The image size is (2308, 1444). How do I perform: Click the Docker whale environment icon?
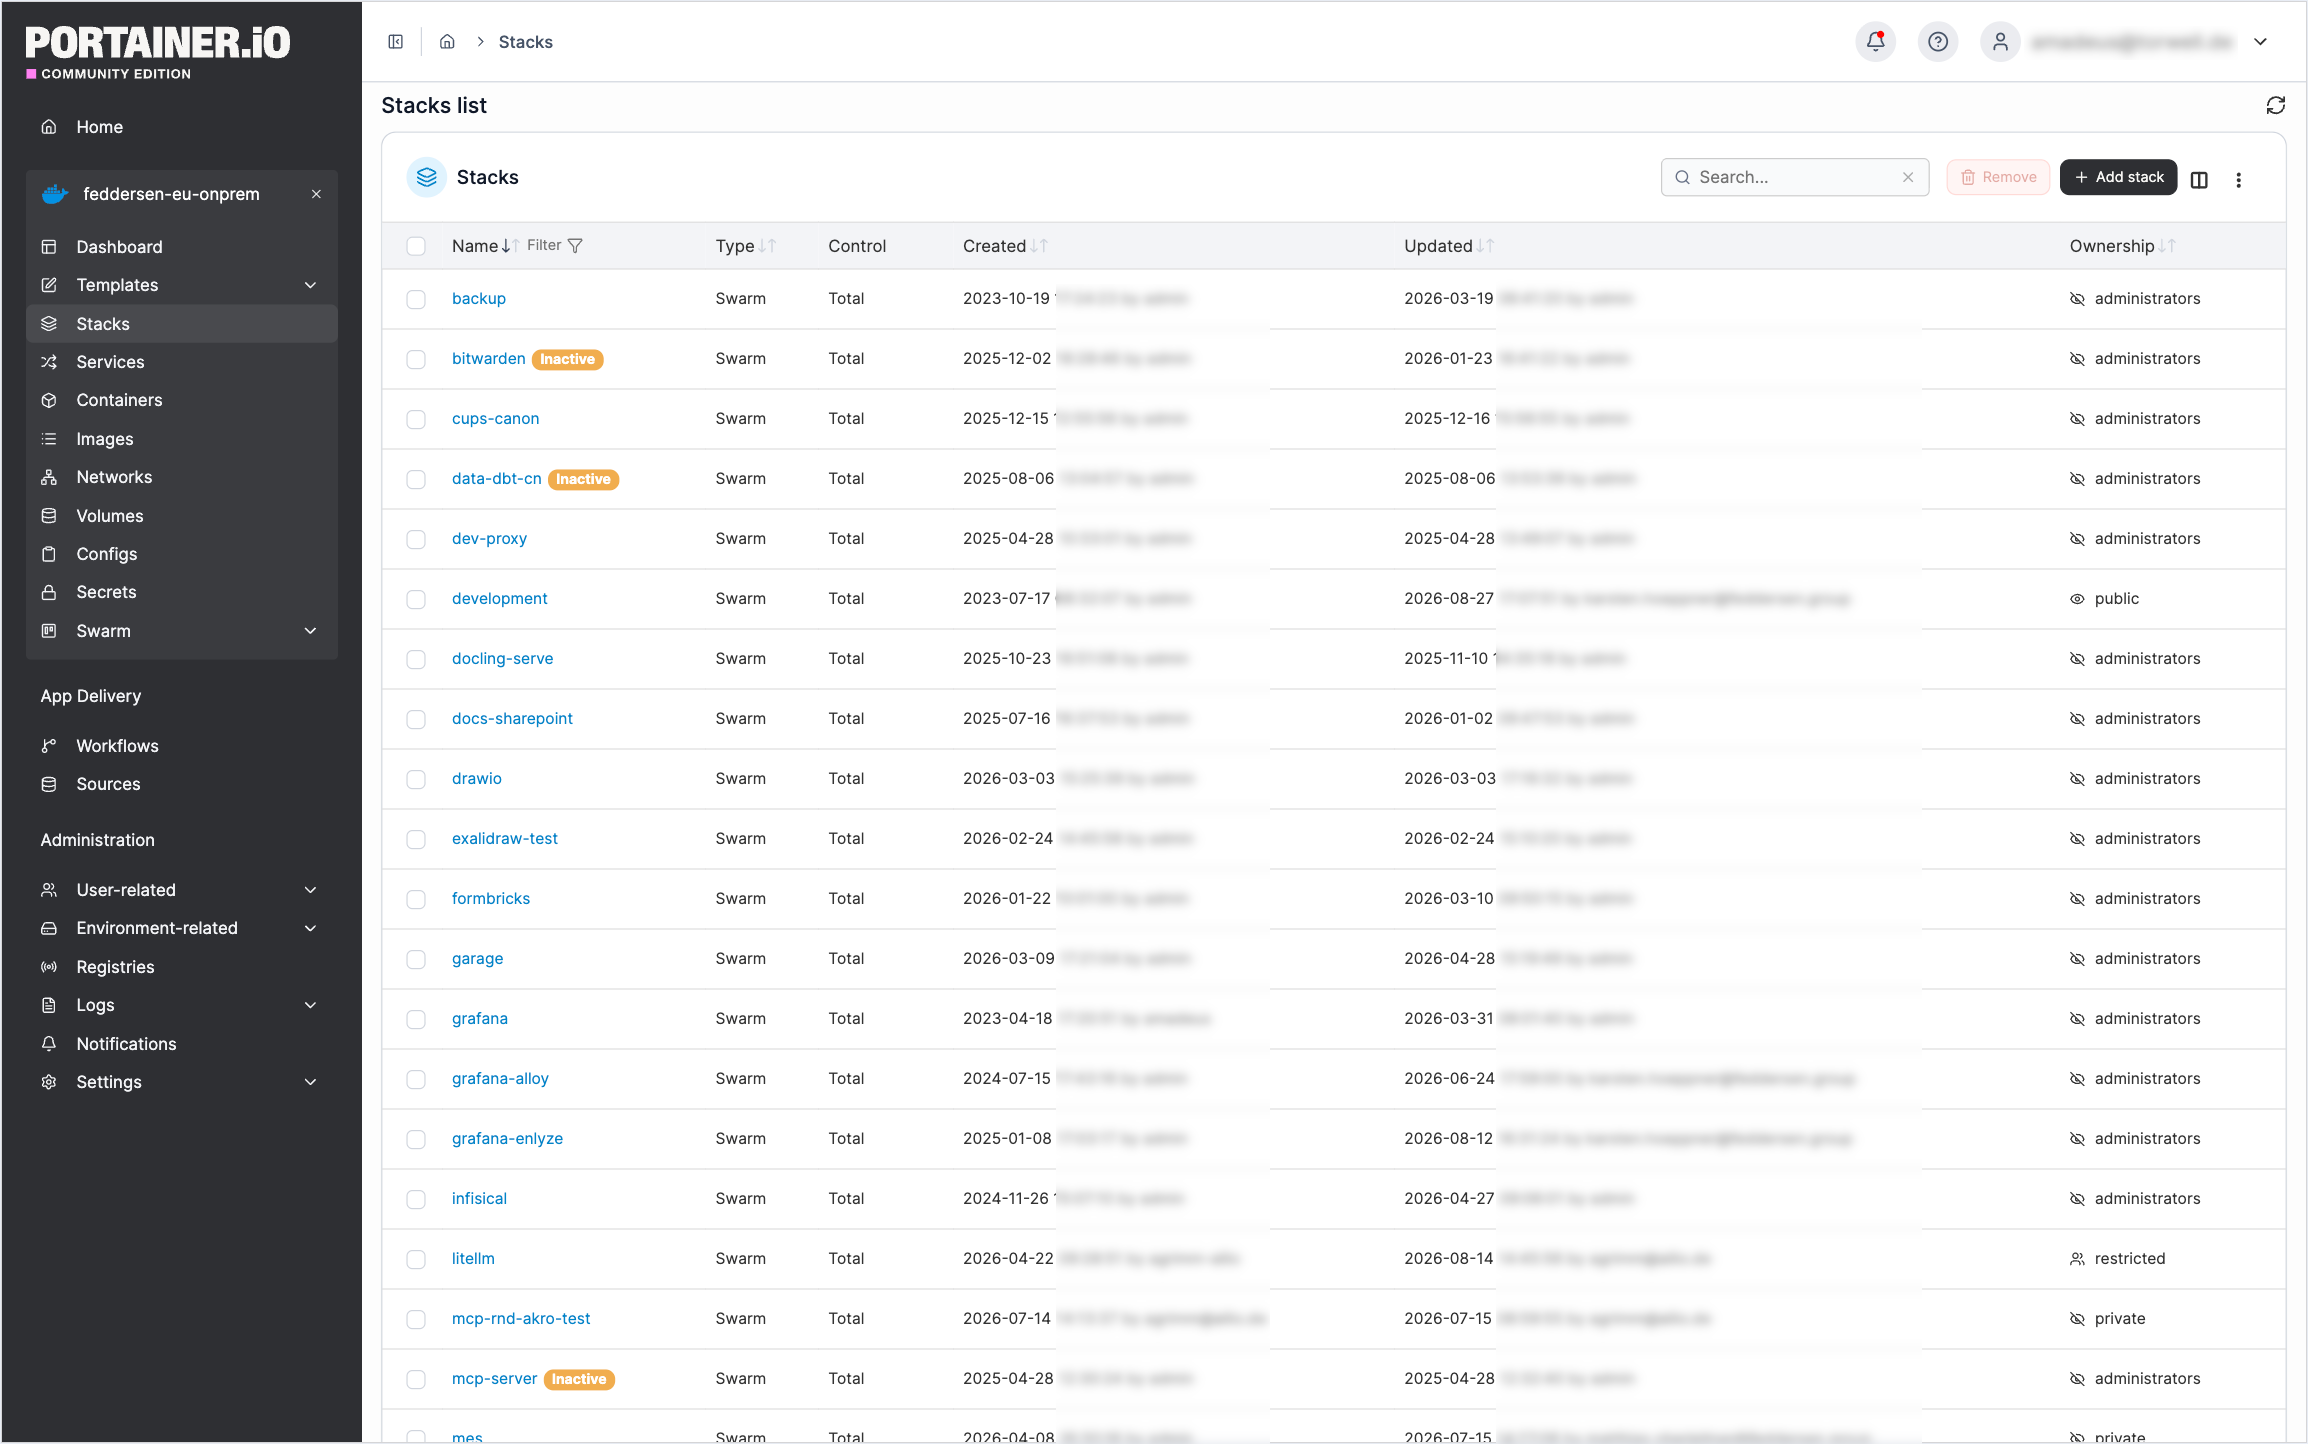pyautogui.click(x=55, y=194)
